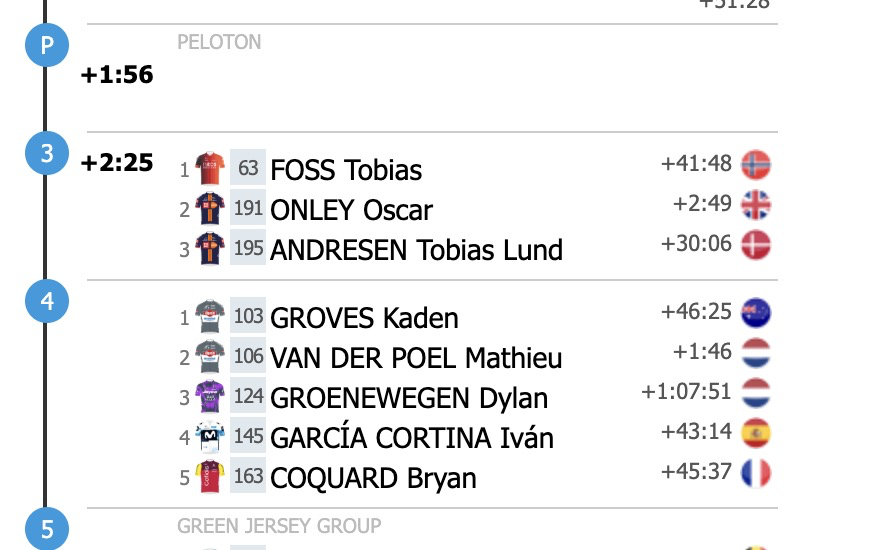This screenshot has width=892, height=550.
Task: Select the group 4 circle marker
Action: click(x=47, y=301)
